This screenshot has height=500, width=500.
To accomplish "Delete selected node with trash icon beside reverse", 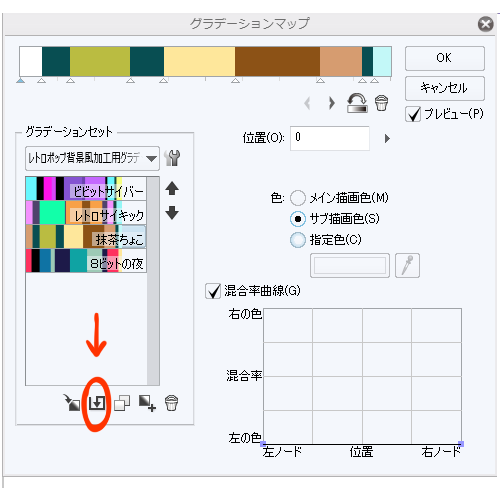I will point(382,103).
